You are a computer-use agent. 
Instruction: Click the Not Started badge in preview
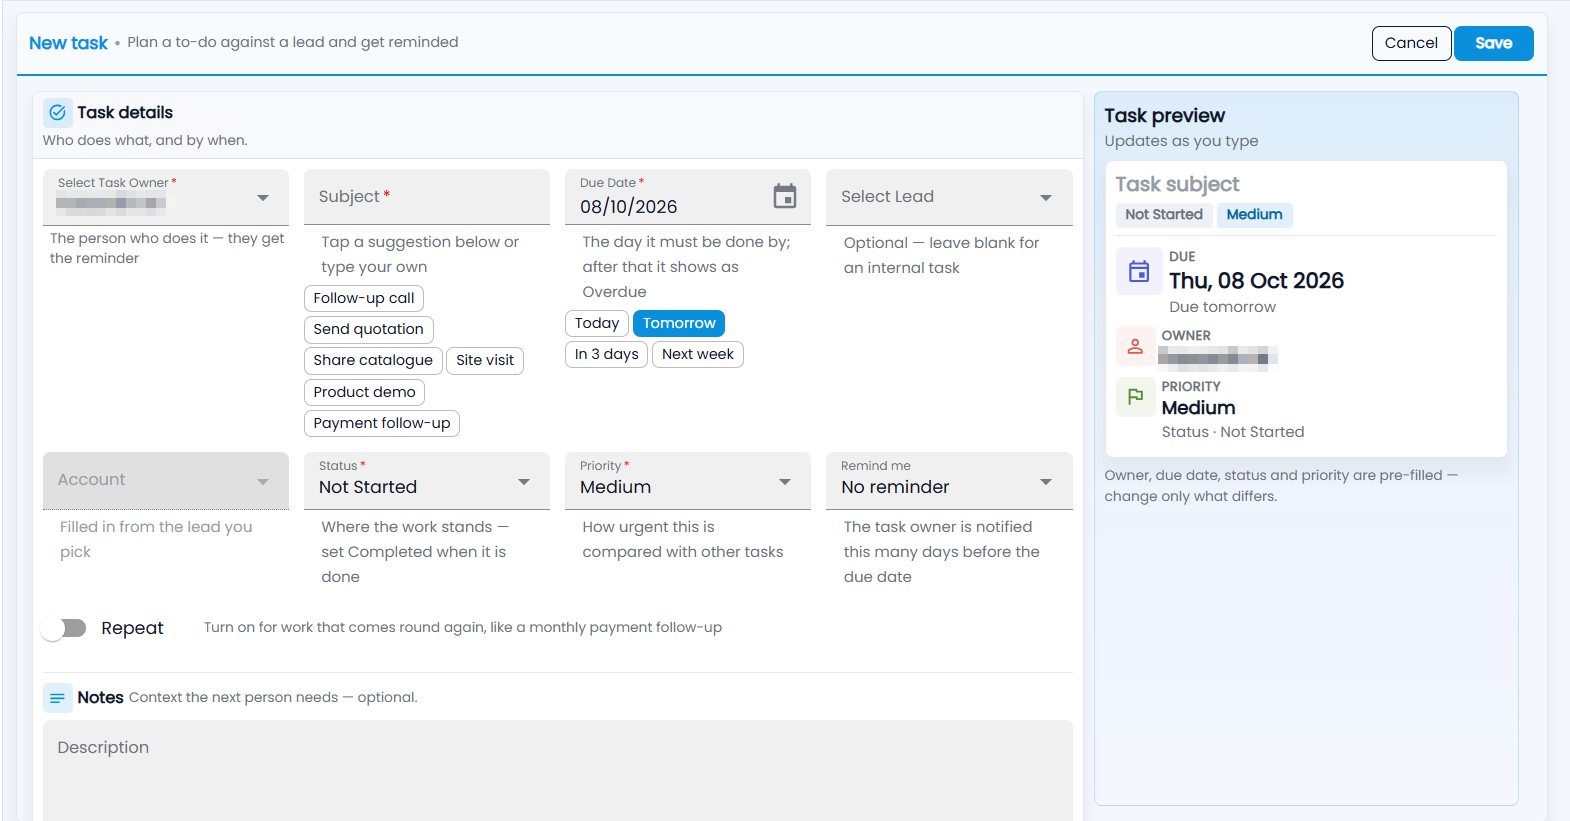click(x=1164, y=215)
